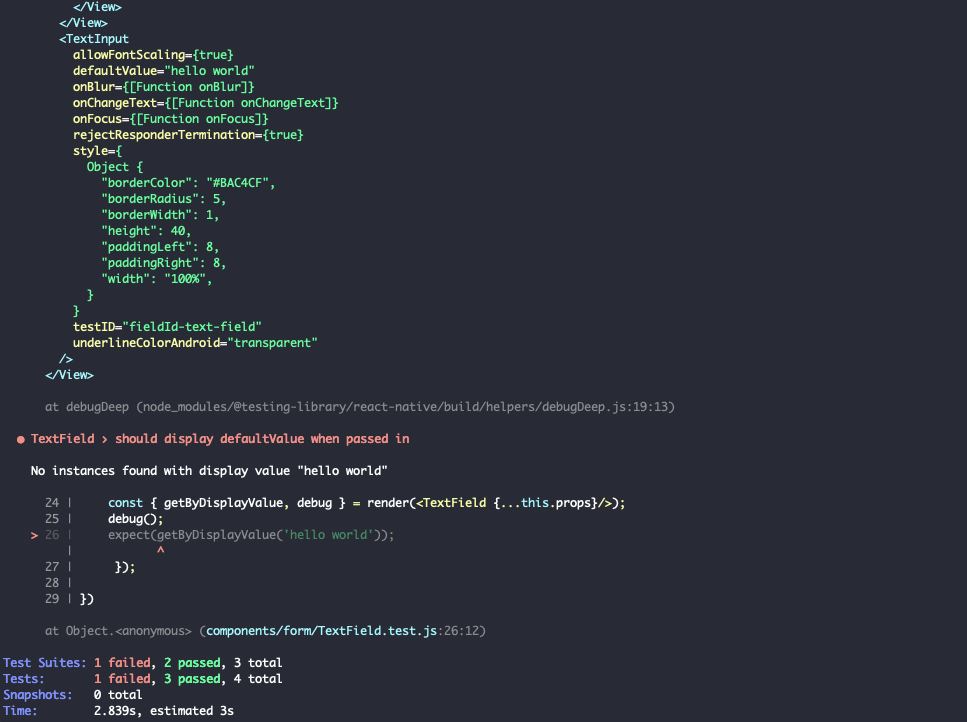Click the rejectResponderTermination={true} line
The height and width of the screenshot is (722, 967).
[188, 135]
